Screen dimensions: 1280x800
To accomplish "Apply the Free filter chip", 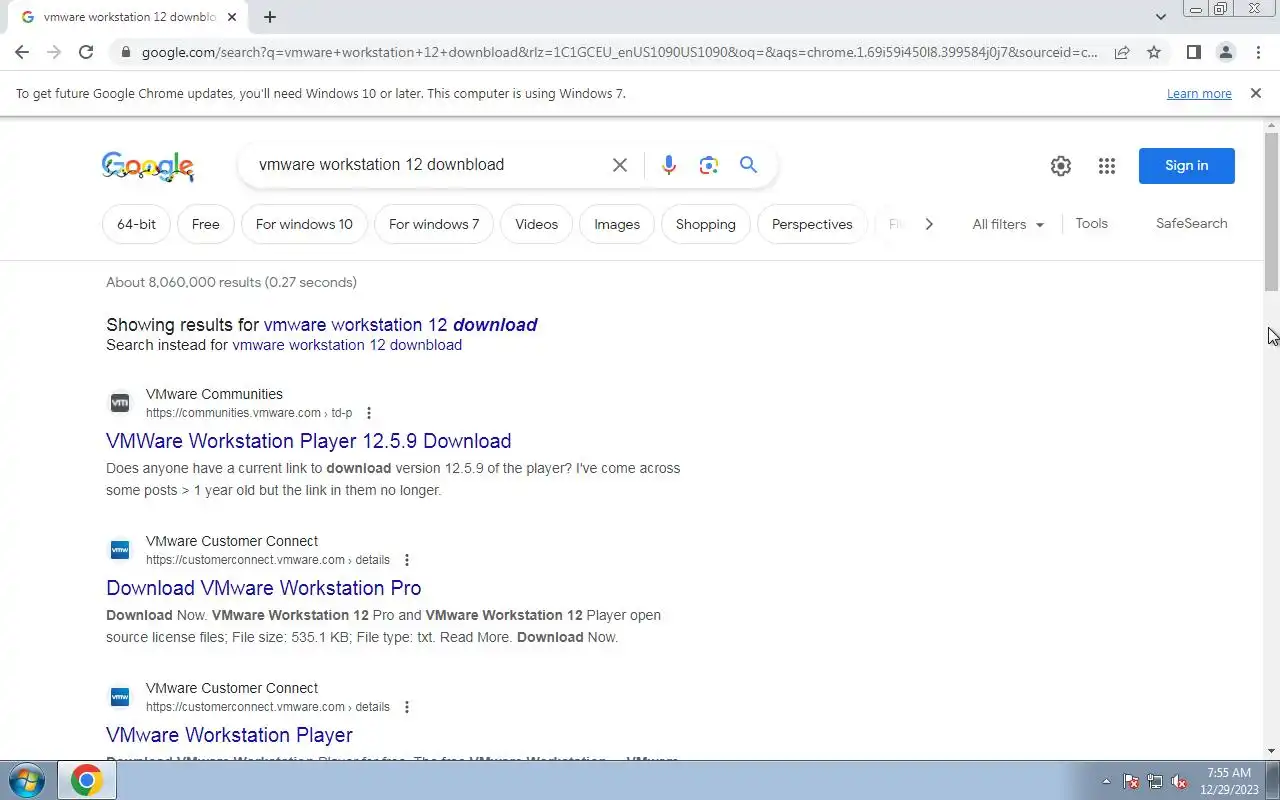I will (205, 224).
